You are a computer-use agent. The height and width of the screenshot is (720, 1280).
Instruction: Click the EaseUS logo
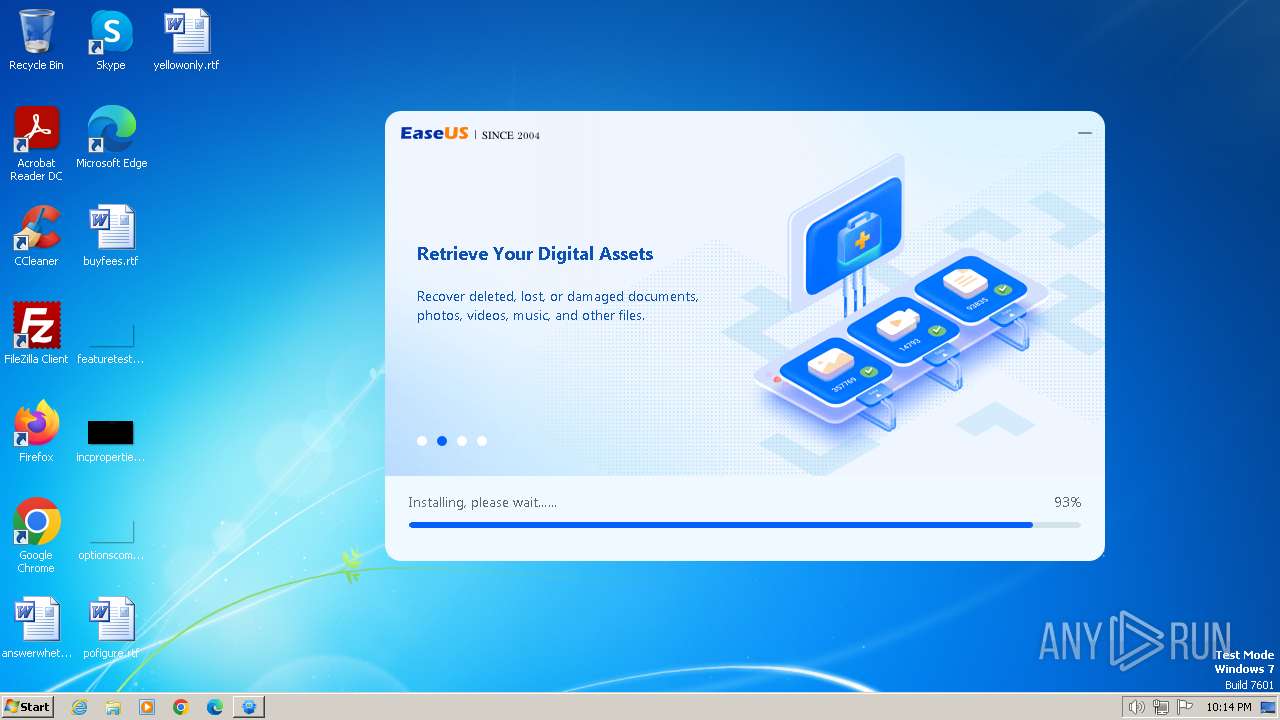tap(435, 133)
